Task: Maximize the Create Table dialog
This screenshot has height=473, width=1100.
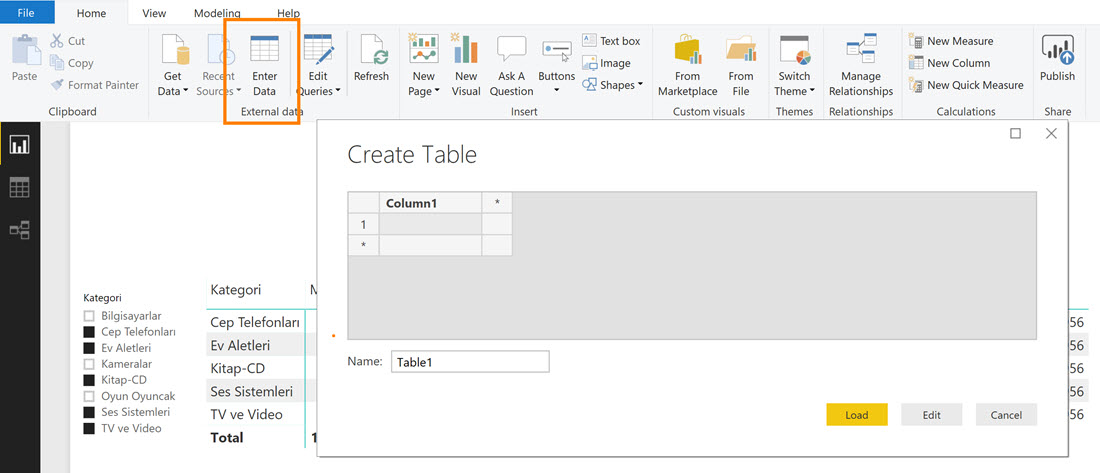Action: (1015, 133)
